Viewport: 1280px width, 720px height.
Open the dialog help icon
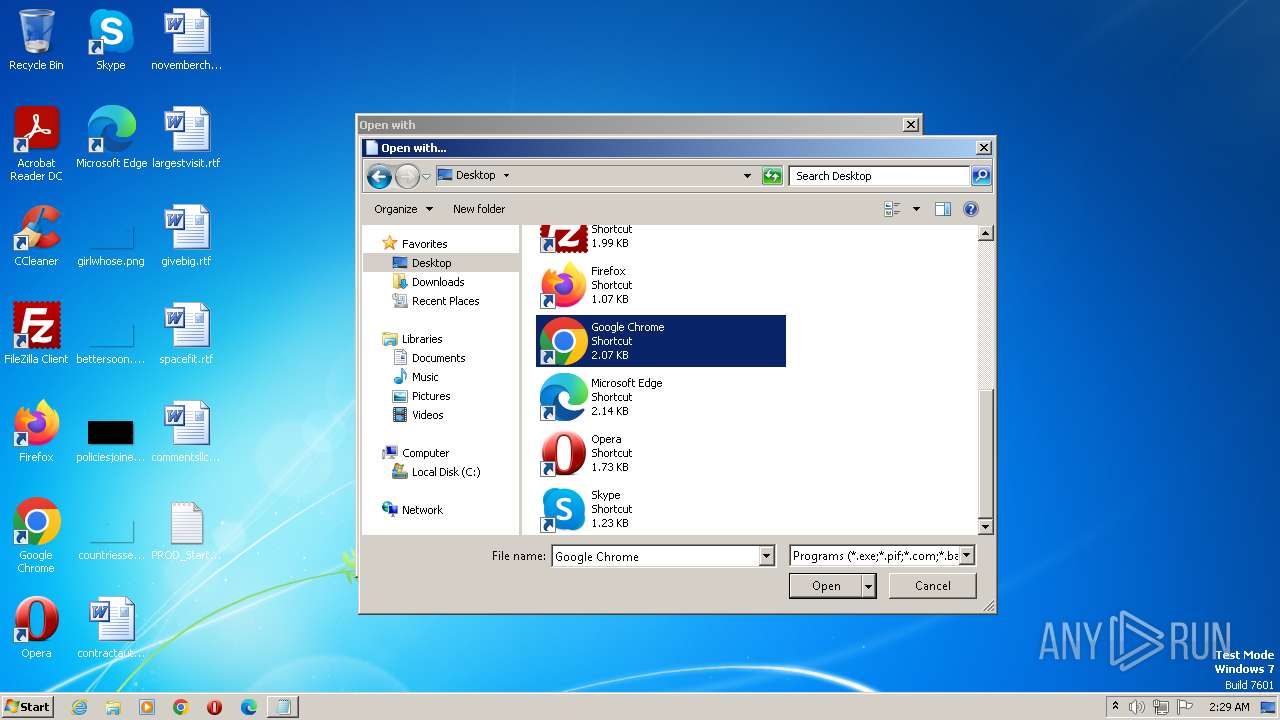pyautogui.click(x=970, y=209)
